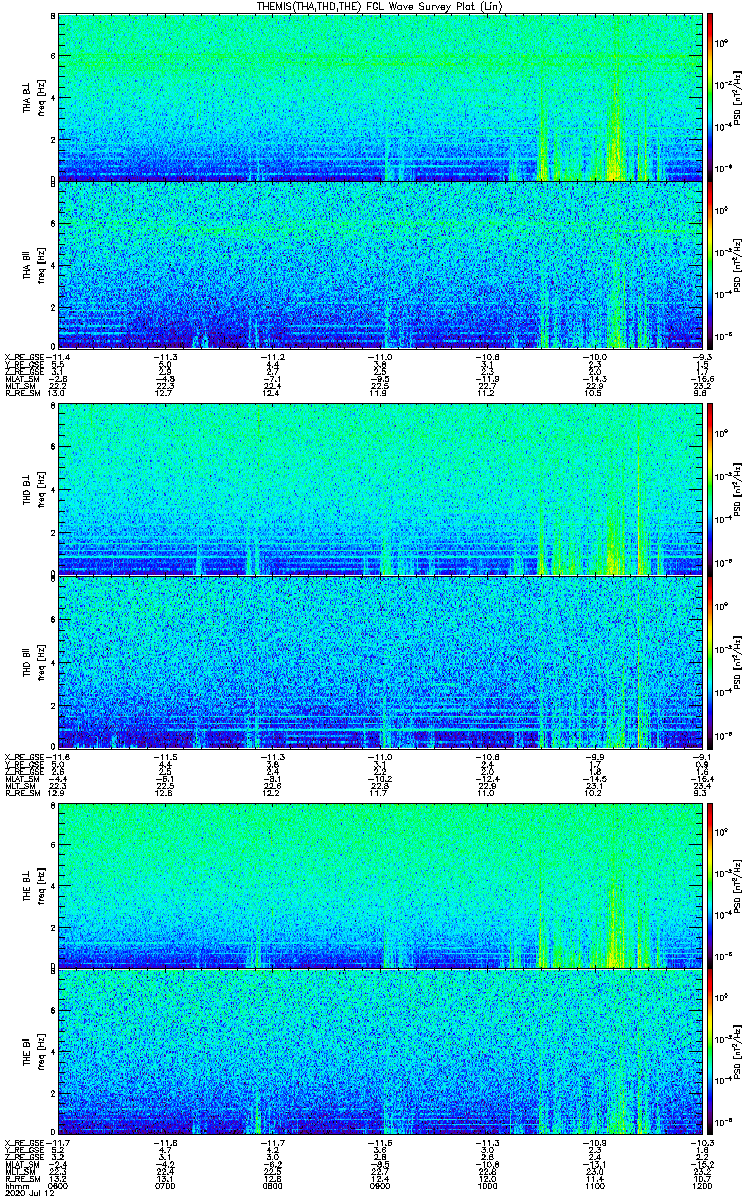The height and width of the screenshot is (1200, 750).
Task: Click the THE B-perp spectrogram panel
Action: tap(382, 885)
